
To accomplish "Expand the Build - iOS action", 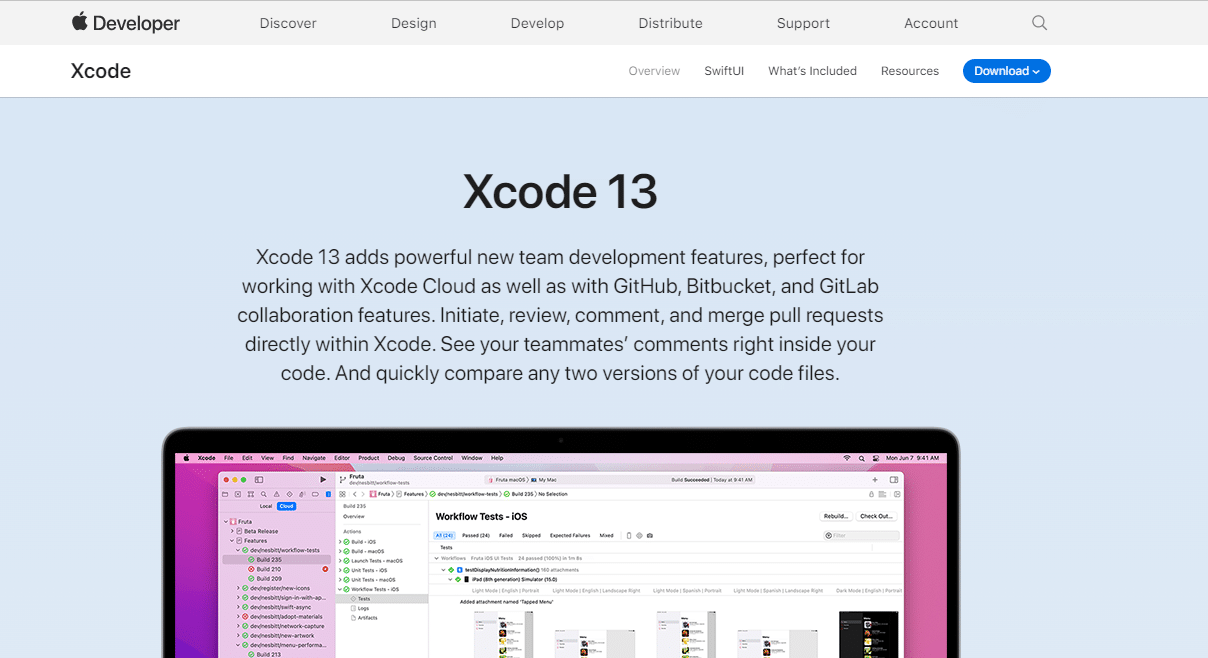I will [x=340, y=542].
